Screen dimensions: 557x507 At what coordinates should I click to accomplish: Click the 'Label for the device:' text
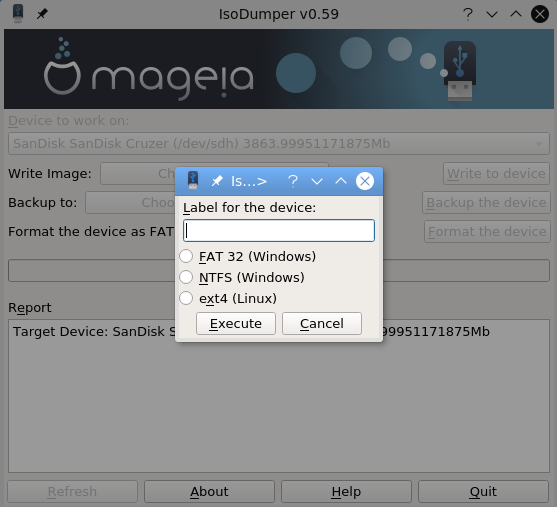pos(249,207)
